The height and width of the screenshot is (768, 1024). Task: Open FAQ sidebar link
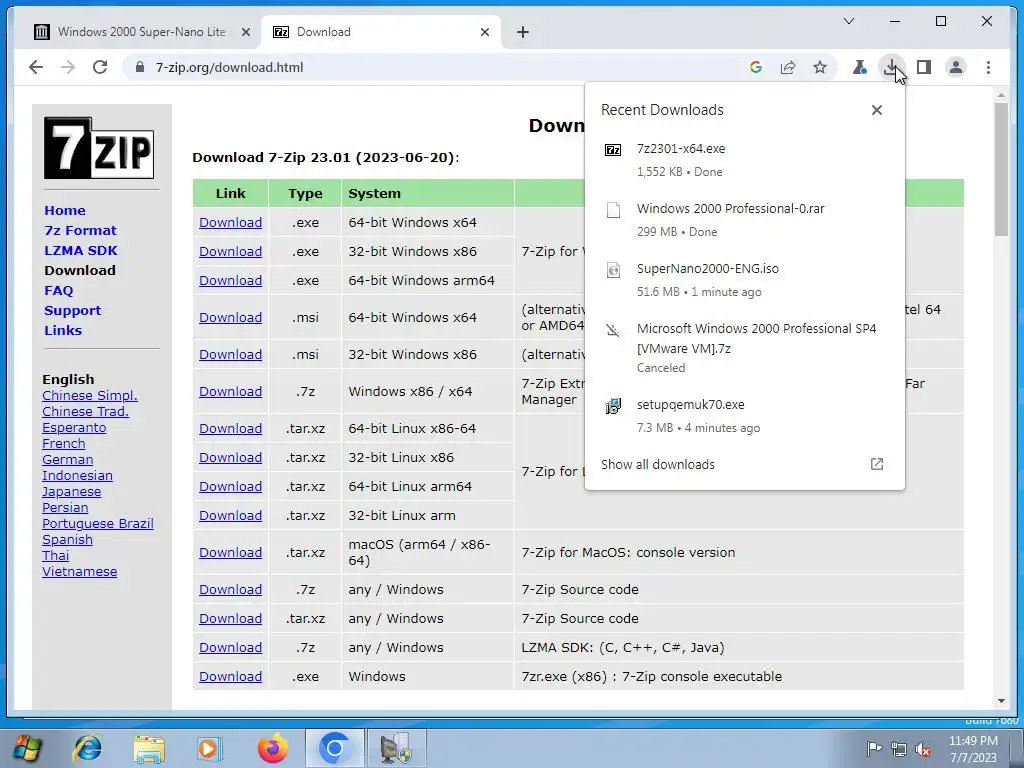[x=59, y=291]
